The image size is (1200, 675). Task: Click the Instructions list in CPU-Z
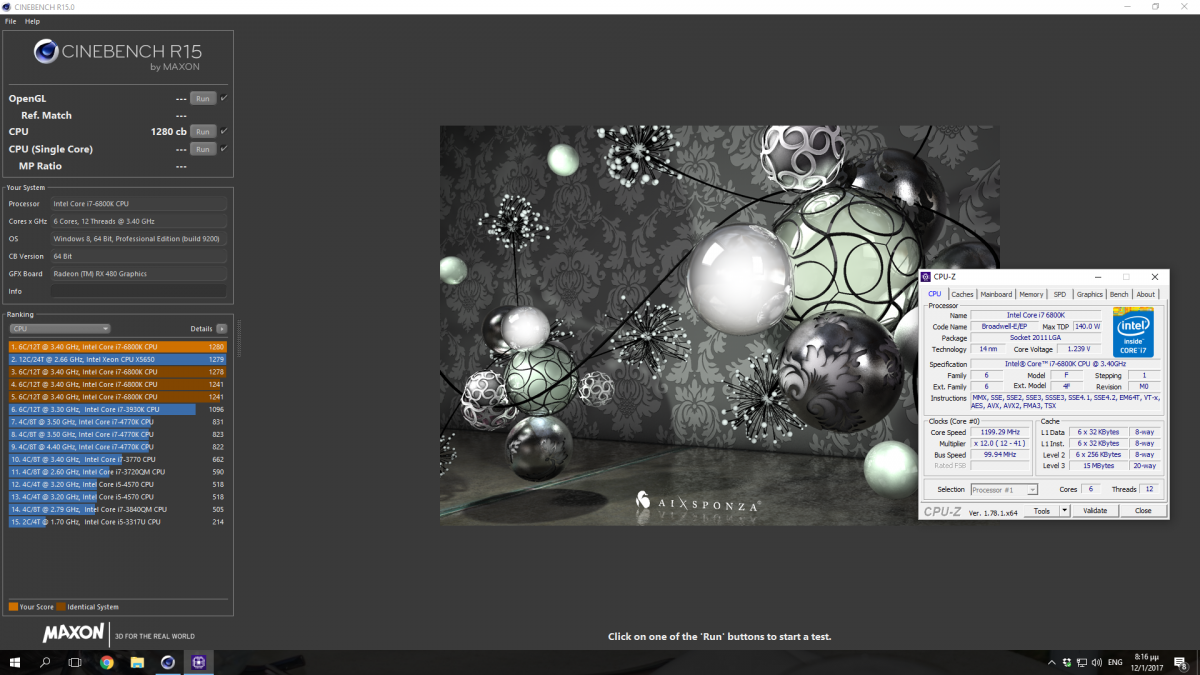1066,401
